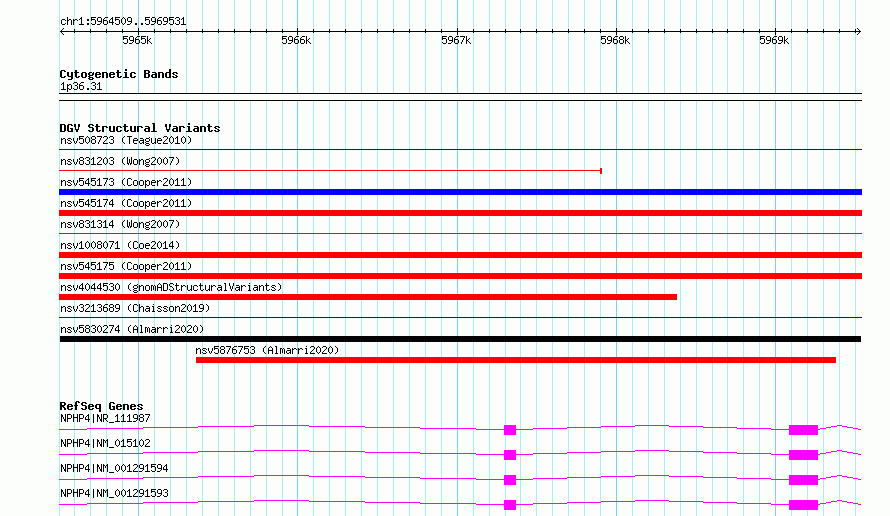
Task: Click the red bar of nsv4044530
Action: [368, 297]
